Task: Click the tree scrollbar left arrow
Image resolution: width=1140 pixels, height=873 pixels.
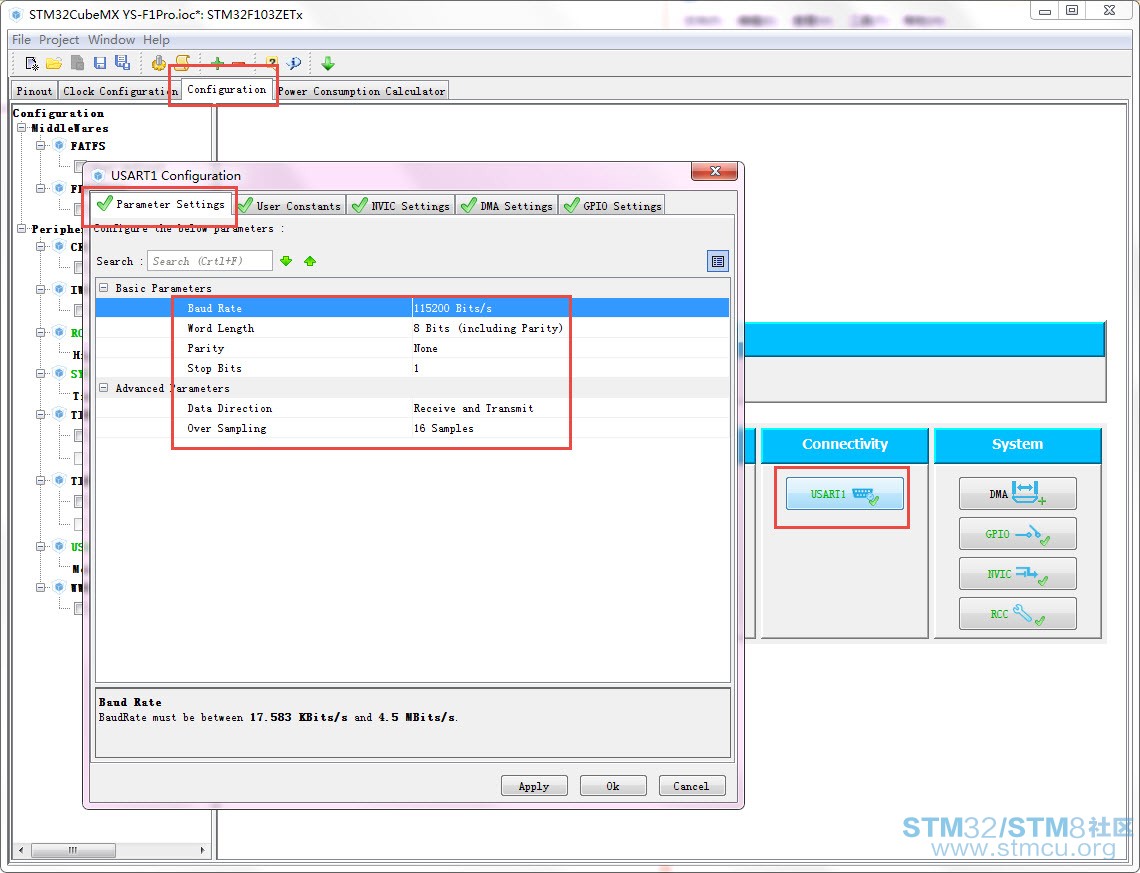Action: click(20, 849)
